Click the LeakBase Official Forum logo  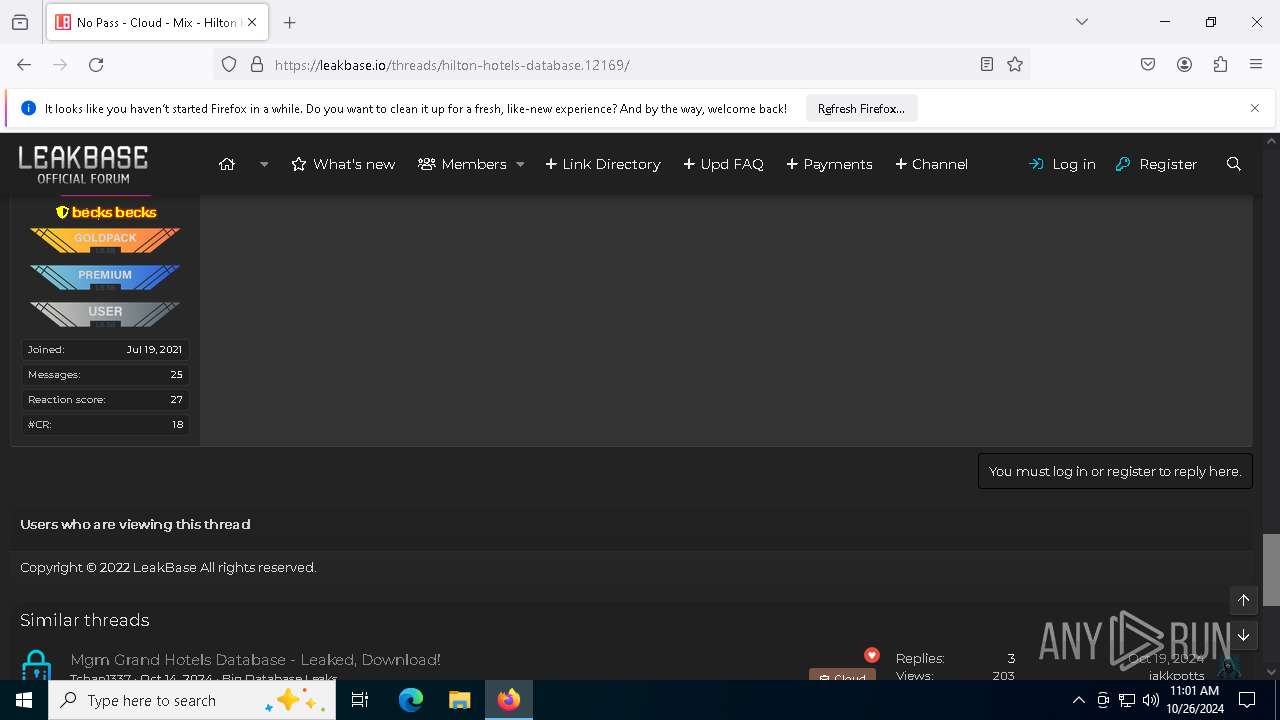coord(83,164)
